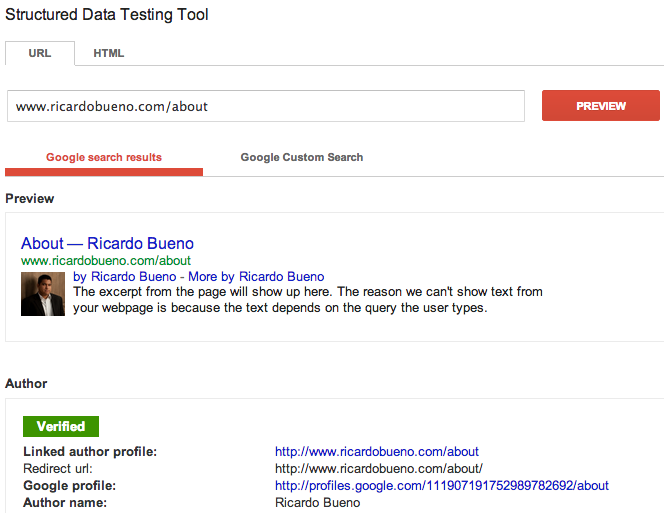Click the green www.ricardobueno.com/about URL
The height and width of the screenshot is (513, 664).
[106, 261]
